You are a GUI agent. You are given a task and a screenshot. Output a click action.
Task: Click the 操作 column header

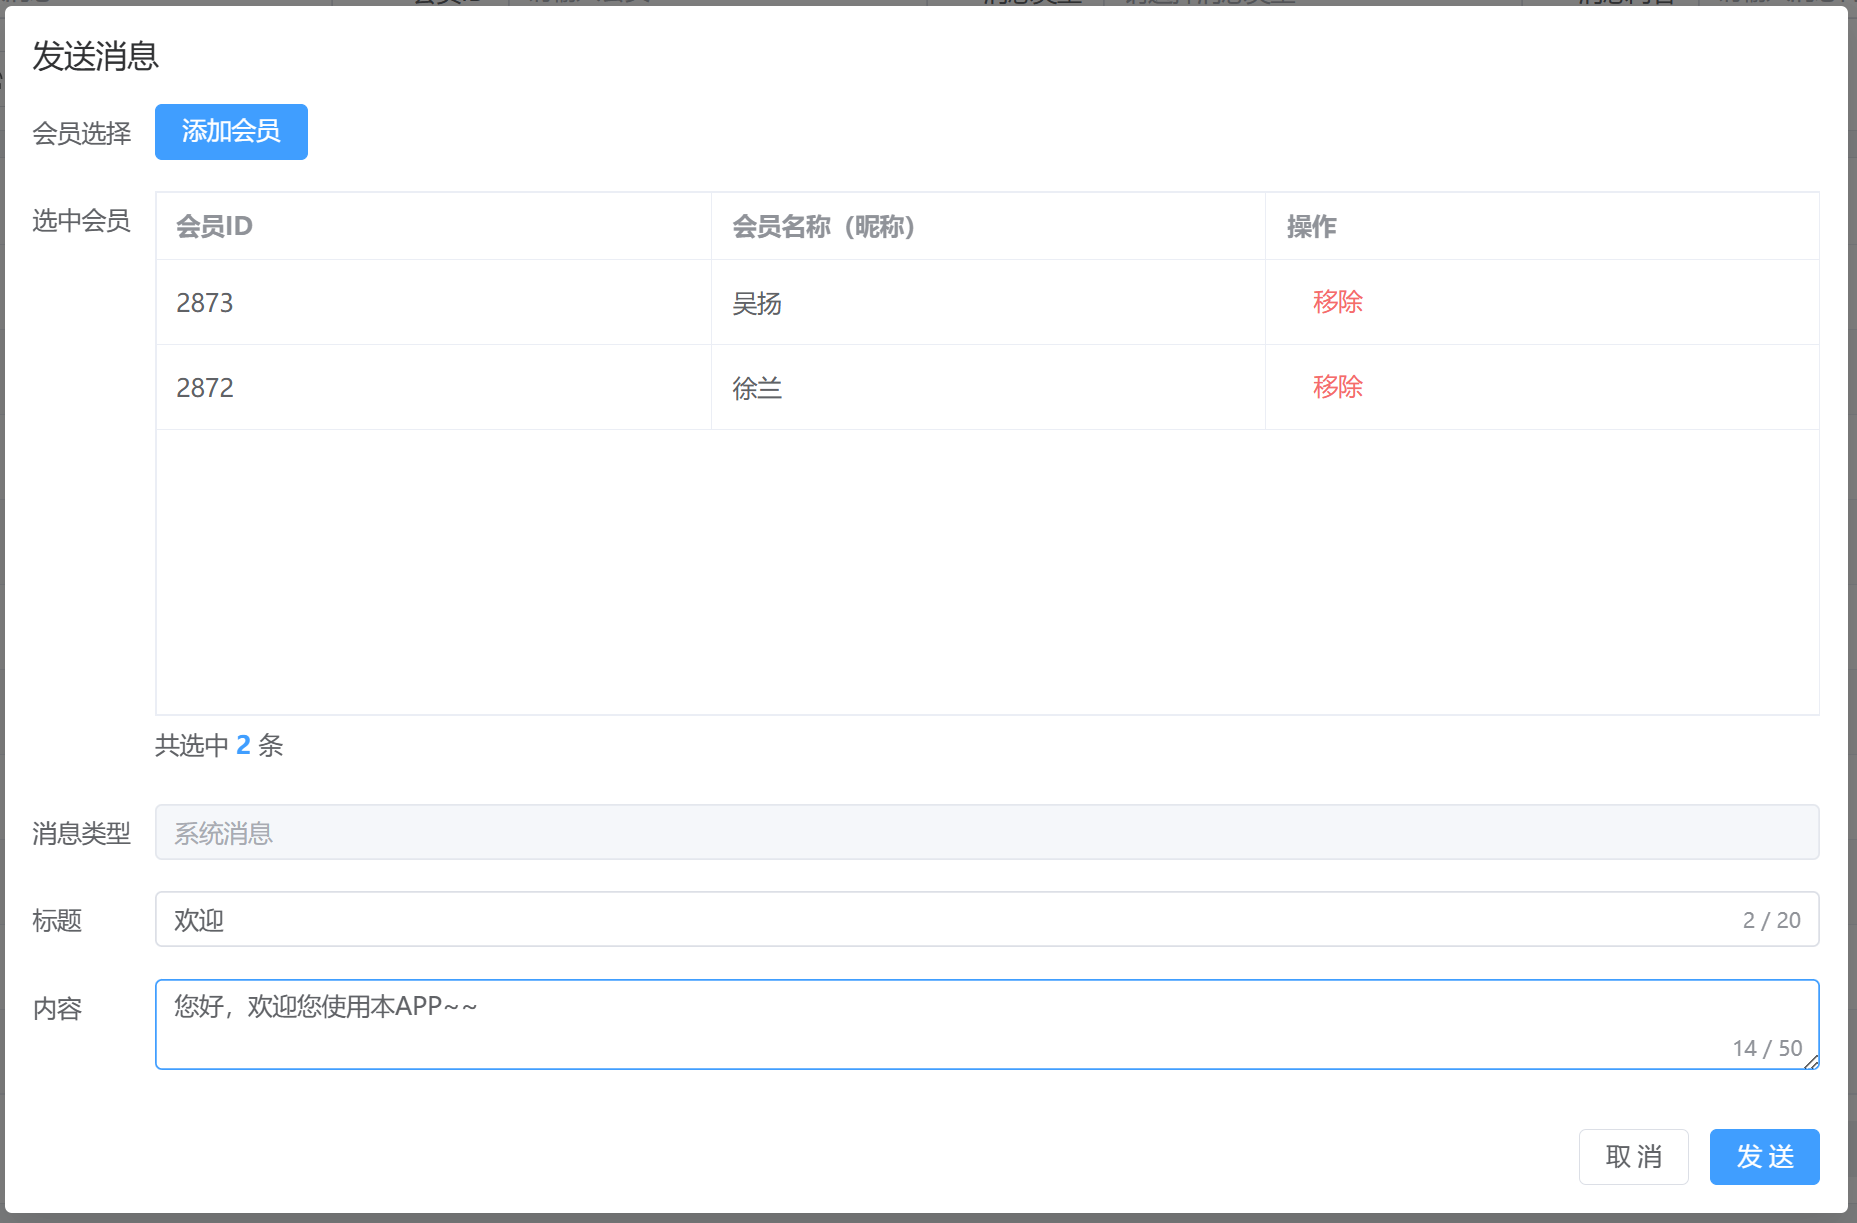(x=1311, y=227)
